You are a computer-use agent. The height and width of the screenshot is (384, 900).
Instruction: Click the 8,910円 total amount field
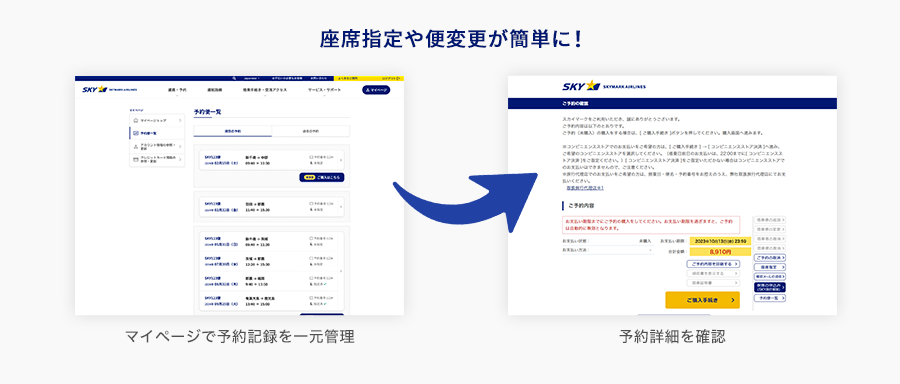coord(720,251)
